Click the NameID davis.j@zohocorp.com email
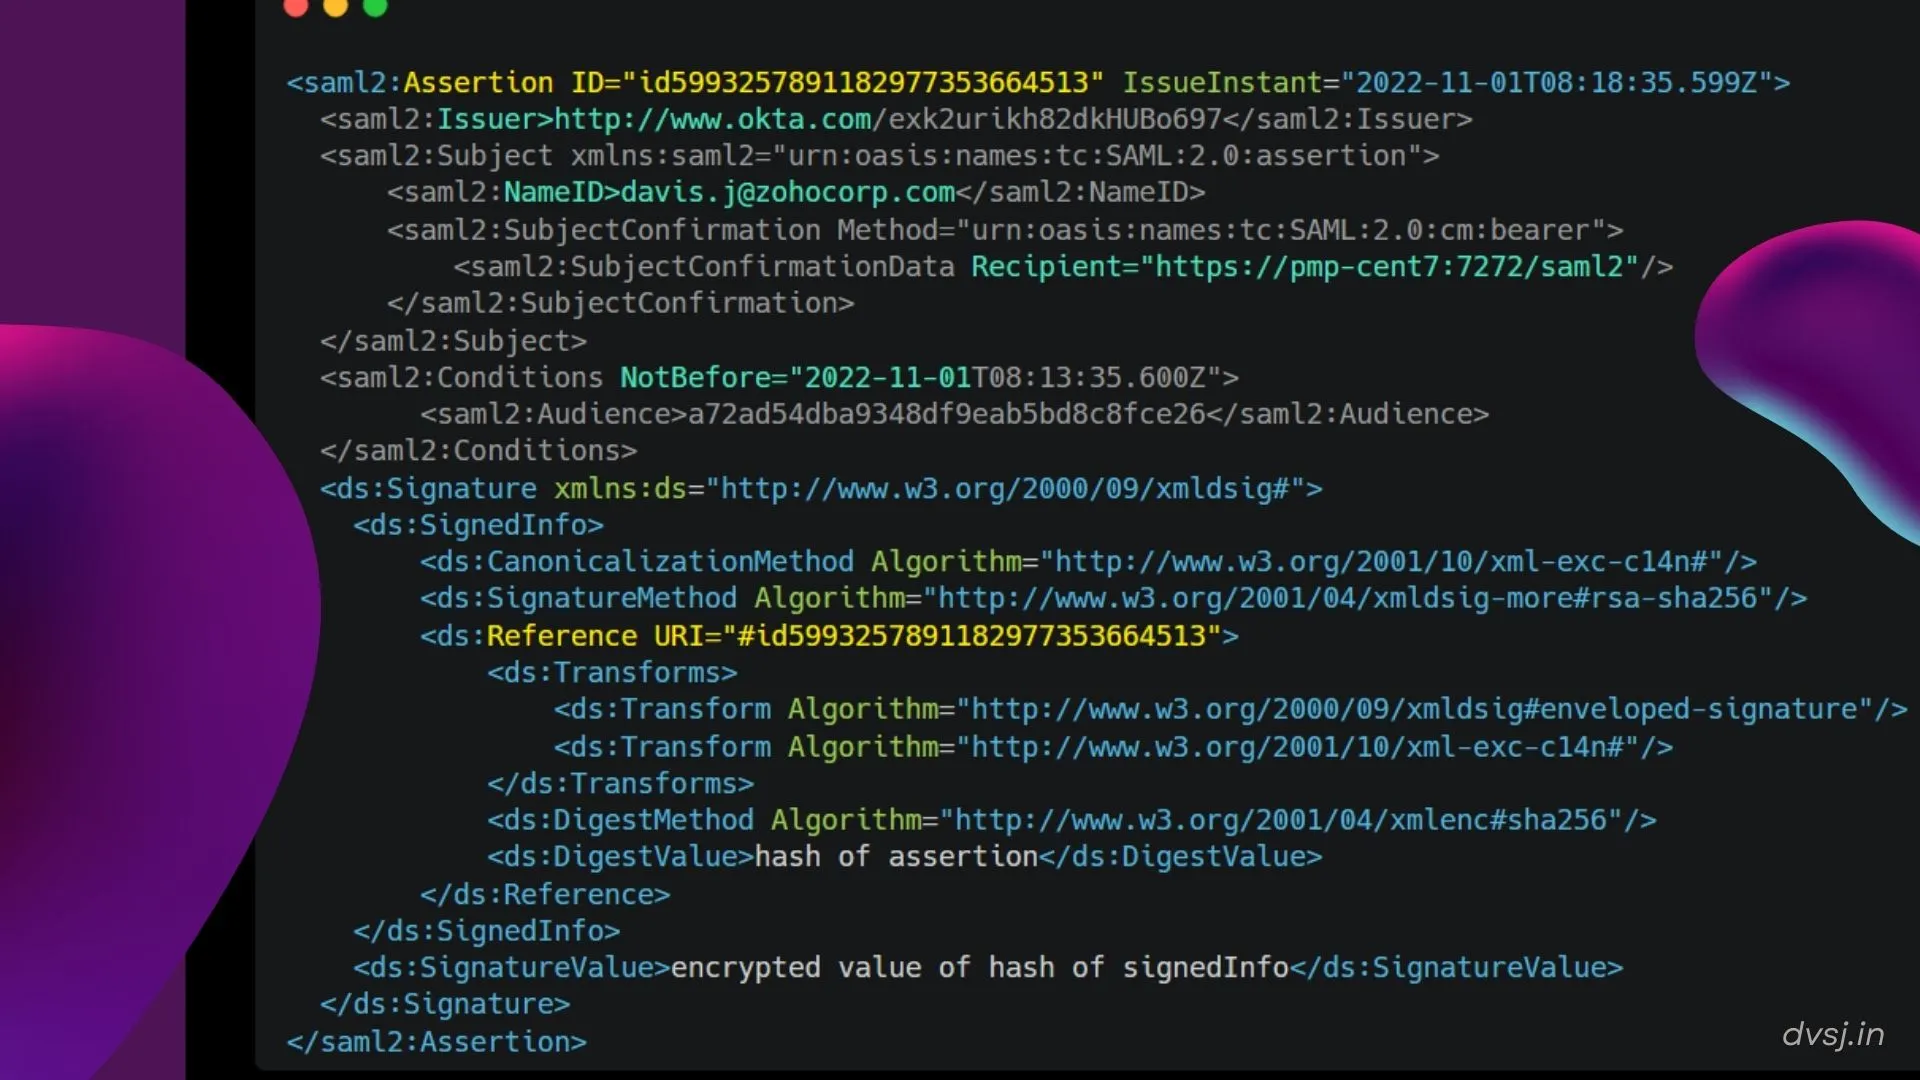The width and height of the screenshot is (1920, 1080). [x=785, y=192]
